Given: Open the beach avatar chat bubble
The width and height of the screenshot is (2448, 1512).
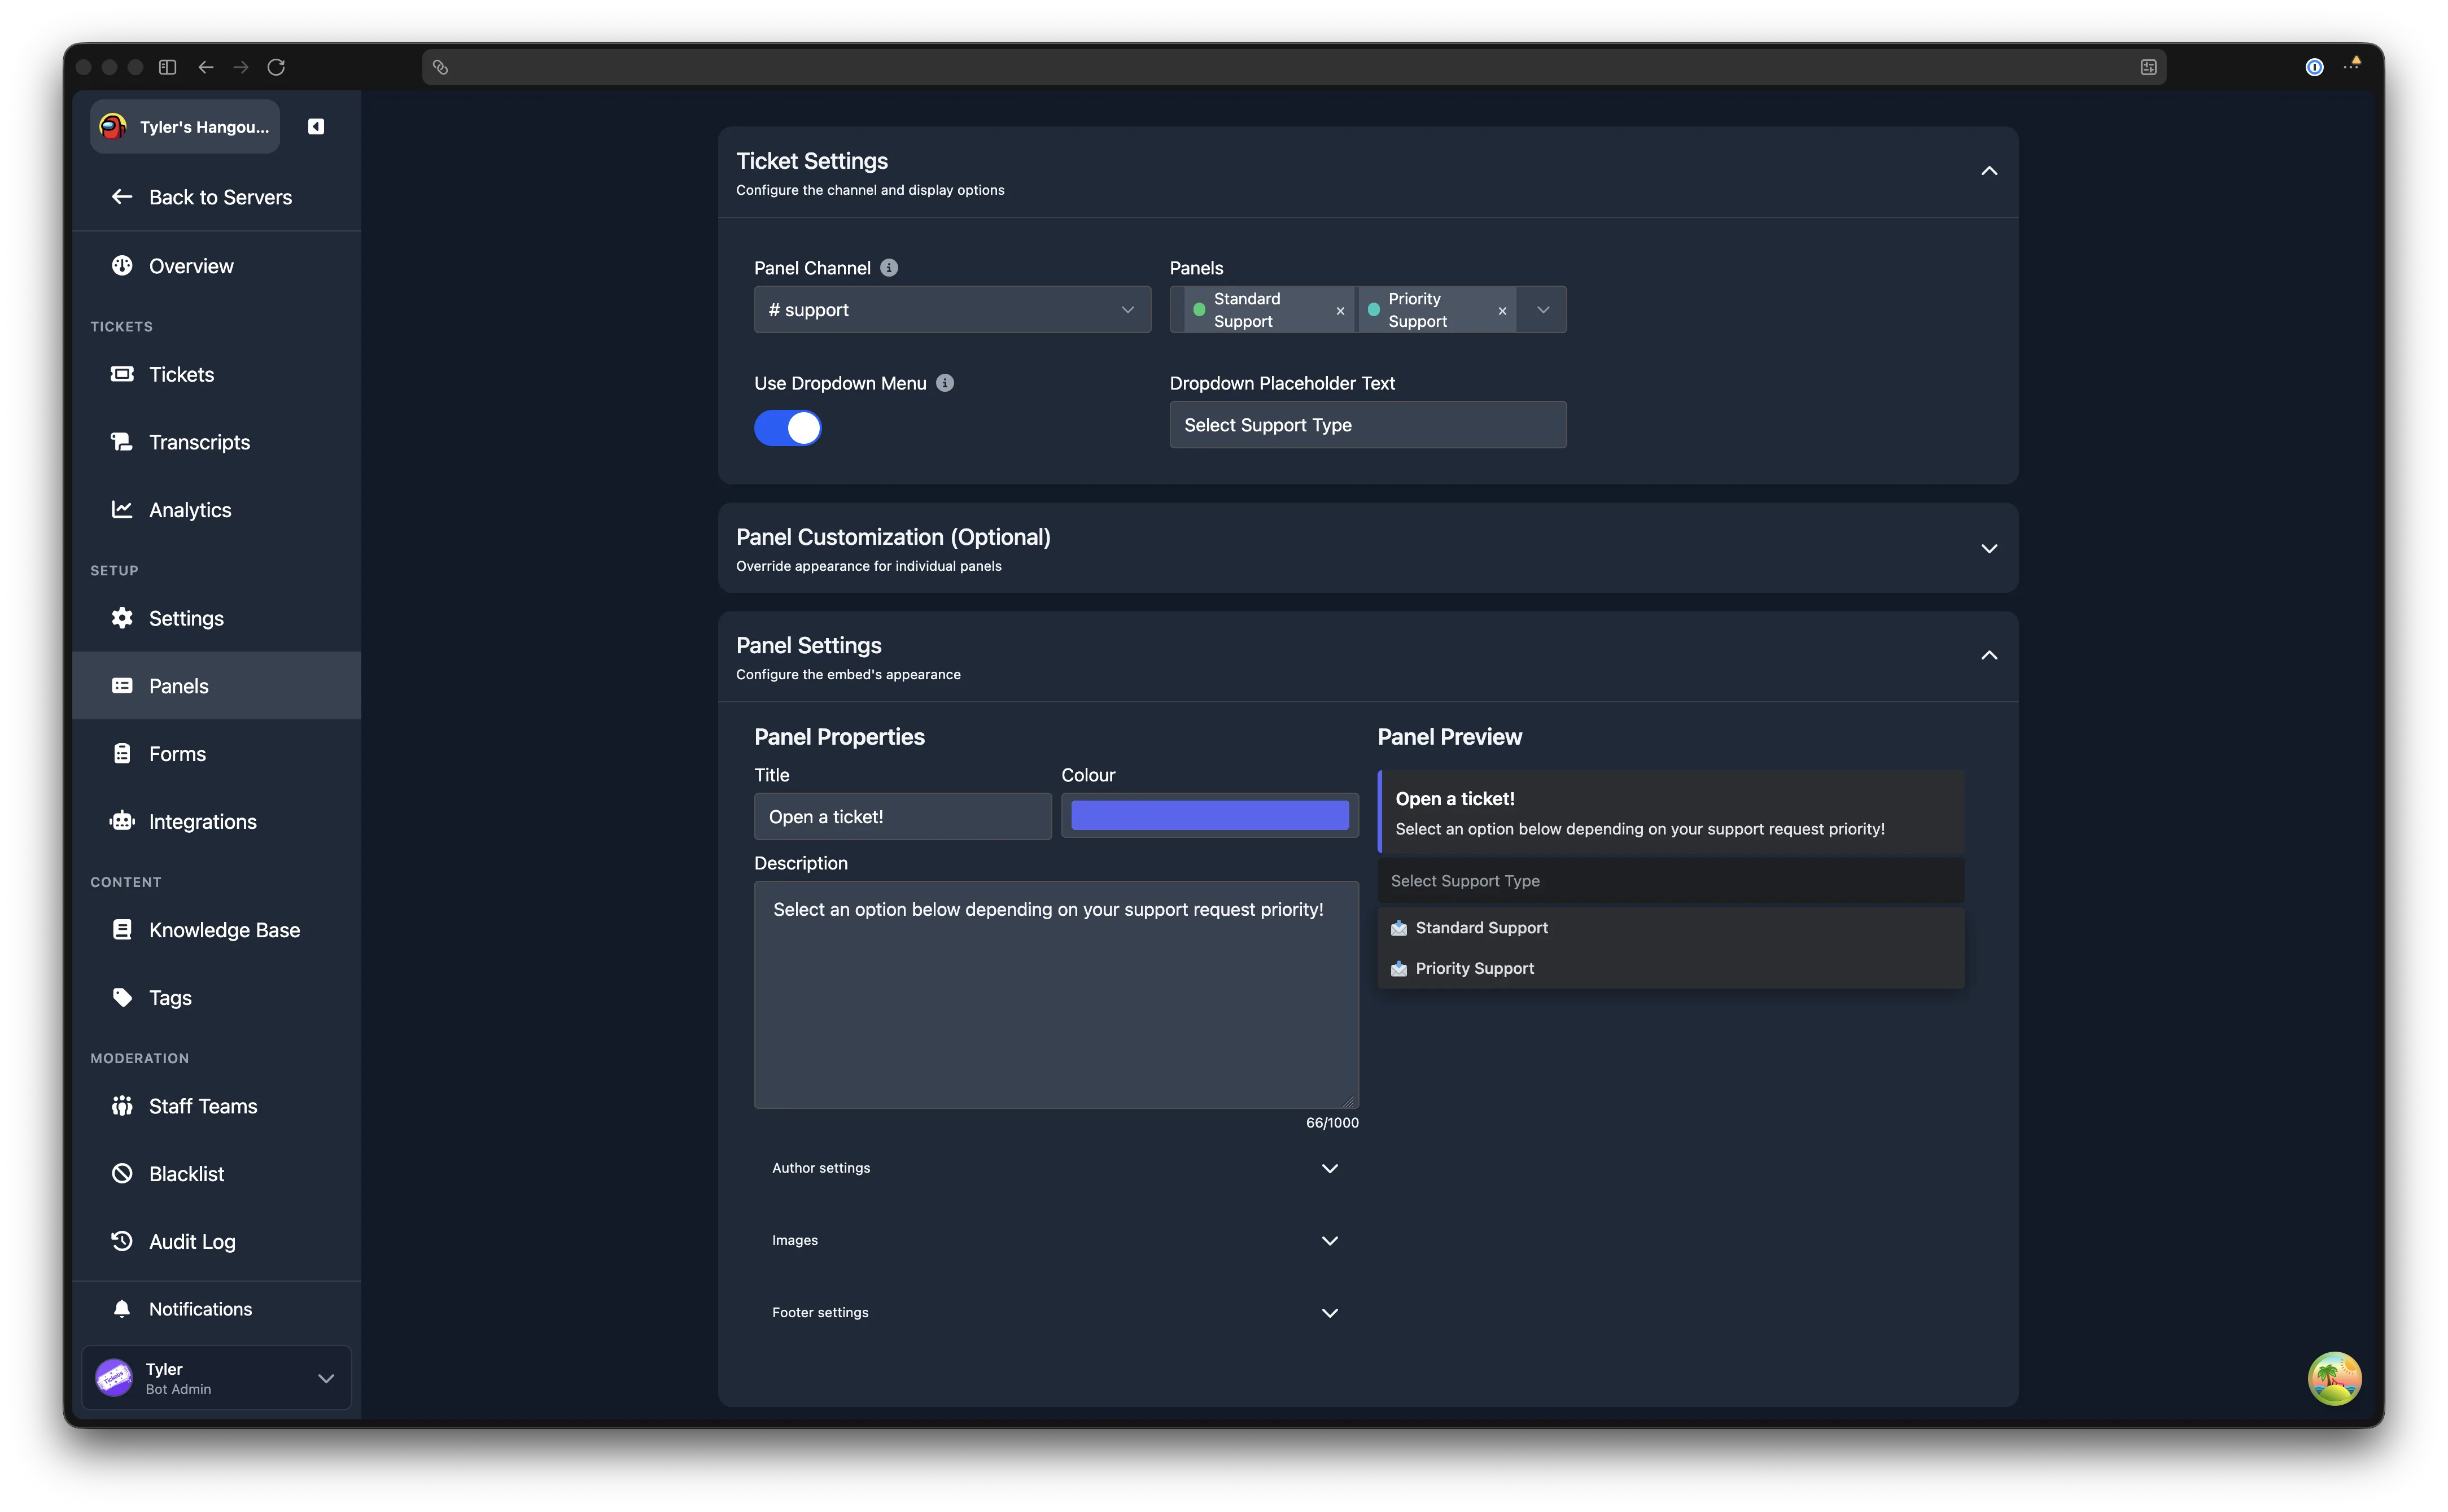Looking at the screenshot, I should (x=2334, y=1378).
